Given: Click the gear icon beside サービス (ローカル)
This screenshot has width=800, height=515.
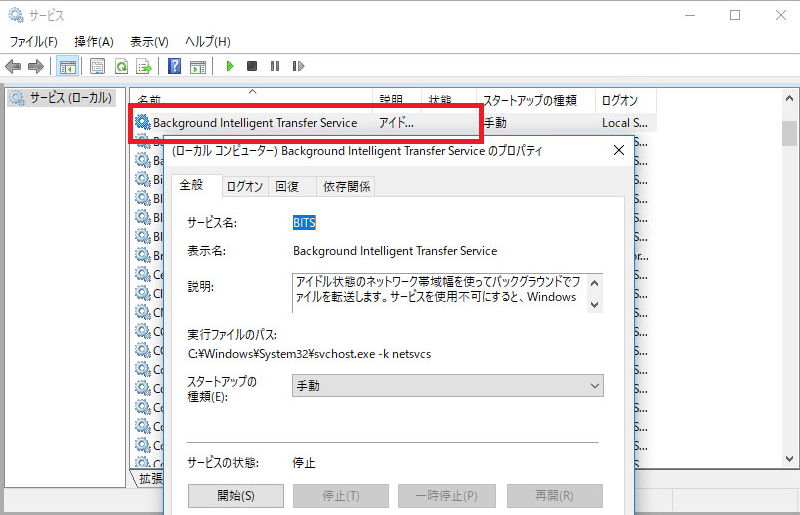Looking at the screenshot, I should coord(18,97).
